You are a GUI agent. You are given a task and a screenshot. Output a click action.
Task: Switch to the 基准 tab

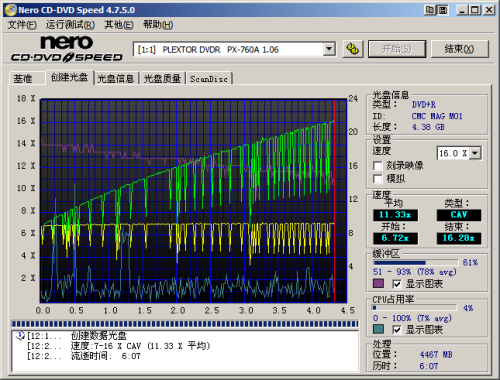tap(27, 79)
